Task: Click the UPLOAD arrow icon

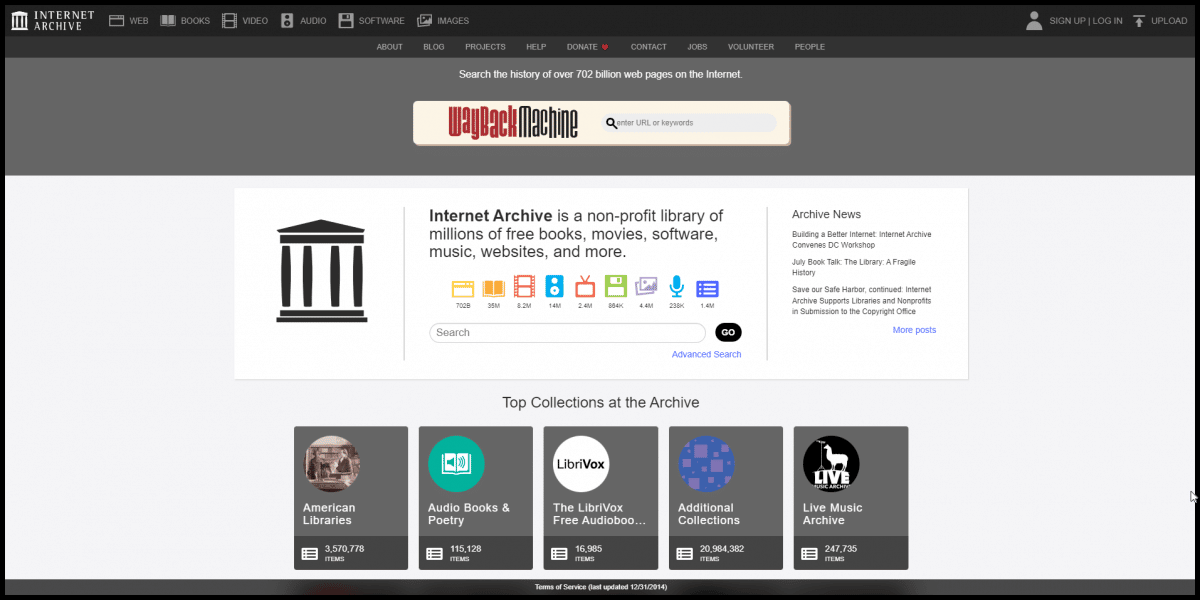Action: 1139,20
